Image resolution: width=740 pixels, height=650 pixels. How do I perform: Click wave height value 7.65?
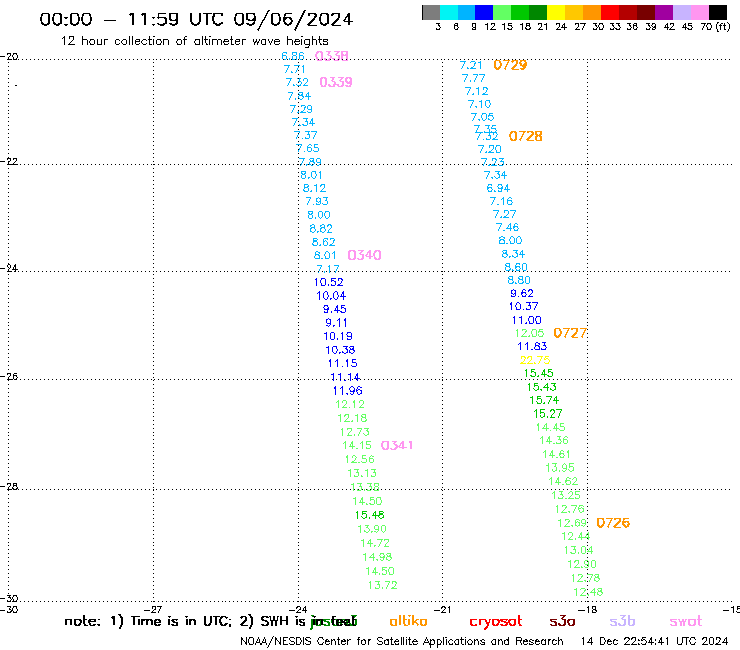(308, 148)
